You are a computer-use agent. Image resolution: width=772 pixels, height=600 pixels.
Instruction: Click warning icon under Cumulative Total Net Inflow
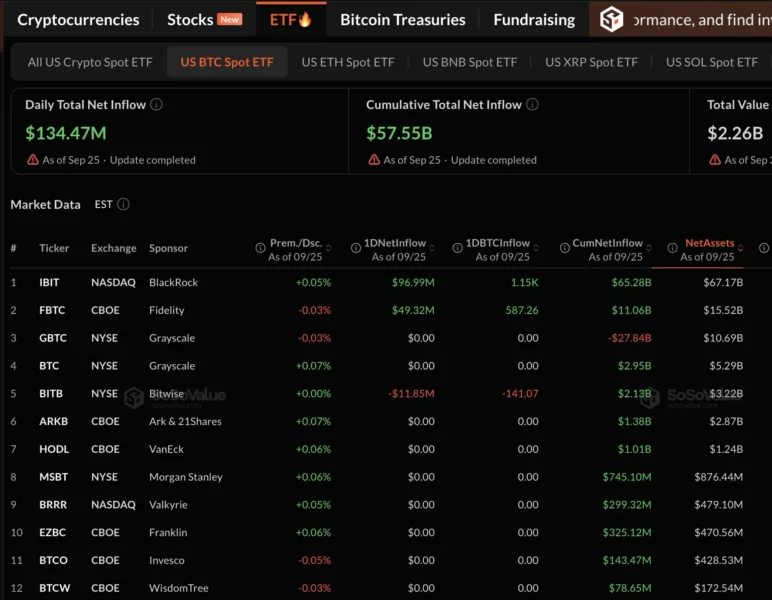[374, 159]
